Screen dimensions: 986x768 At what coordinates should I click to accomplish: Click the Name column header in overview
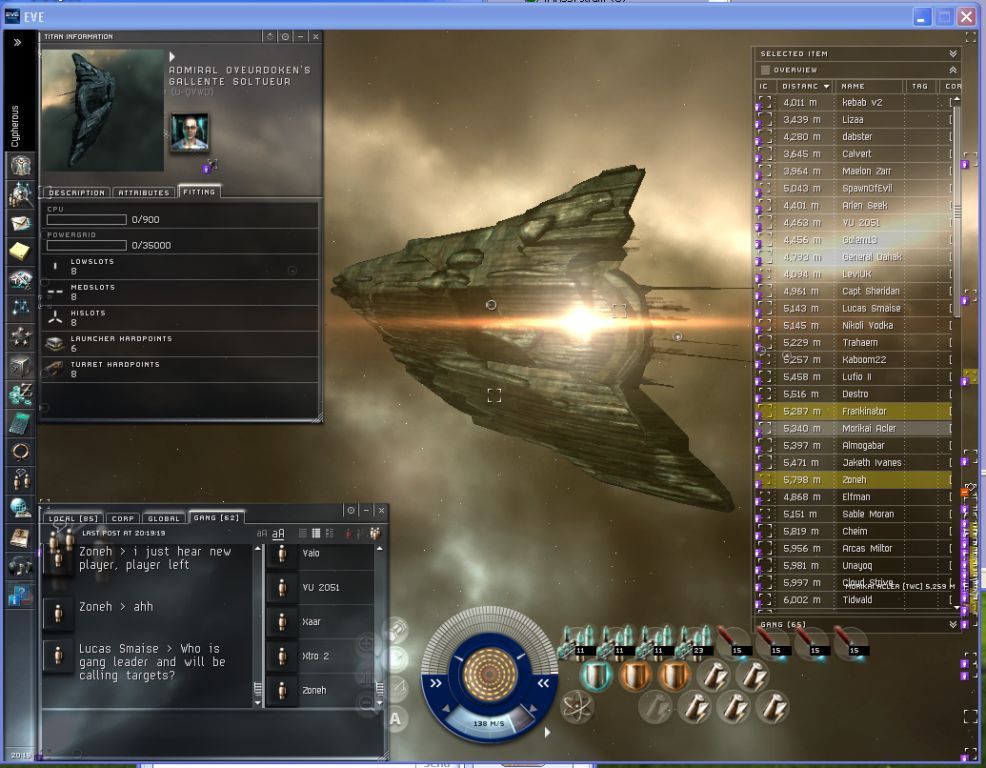point(870,86)
